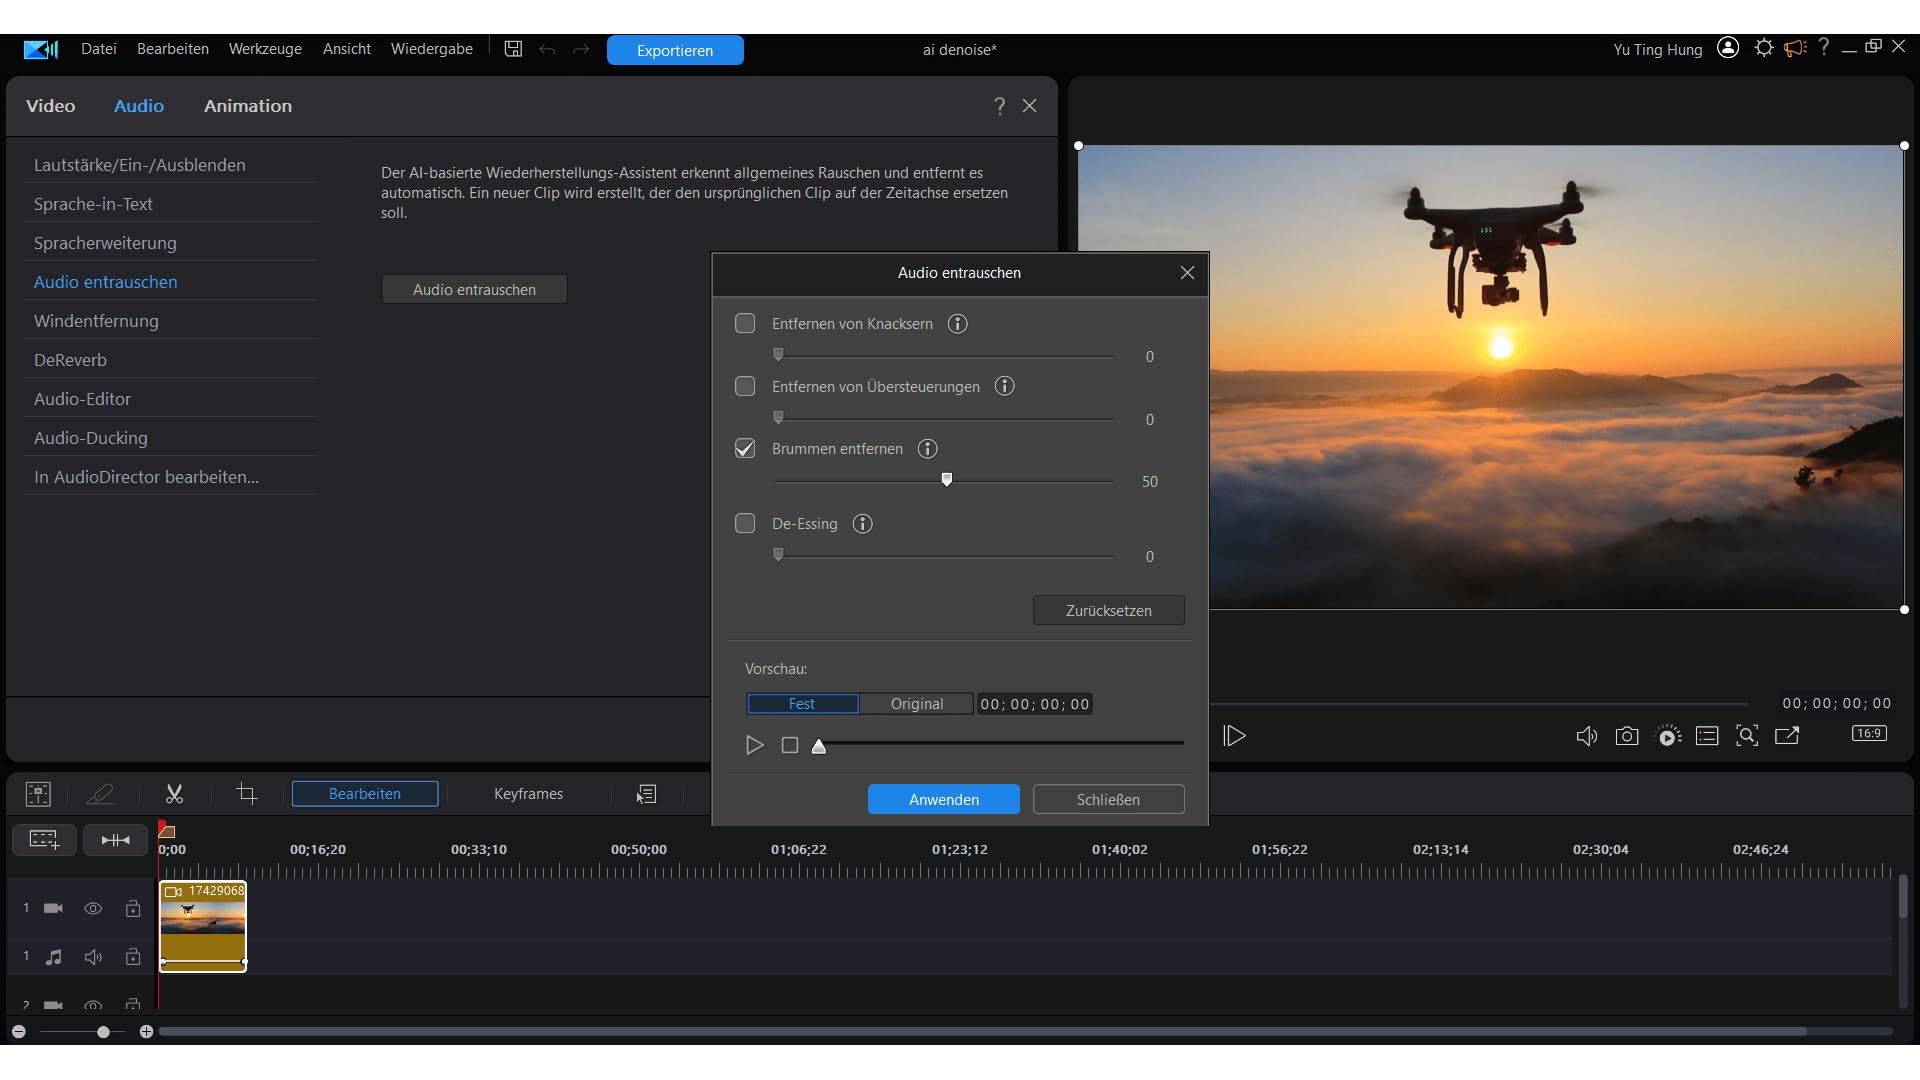Click the PowerDirector logo icon
The height and width of the screenshot is (1080, 1920).
tap(41, 49)
